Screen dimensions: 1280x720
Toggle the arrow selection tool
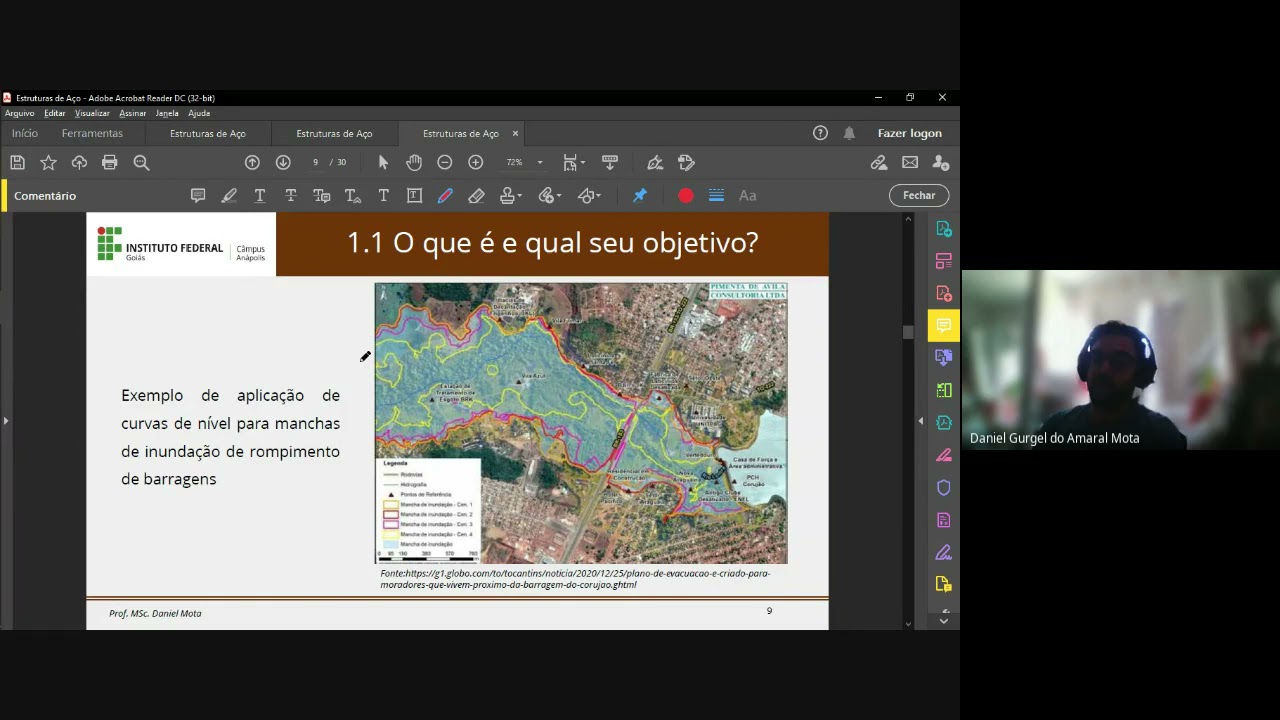383,162
